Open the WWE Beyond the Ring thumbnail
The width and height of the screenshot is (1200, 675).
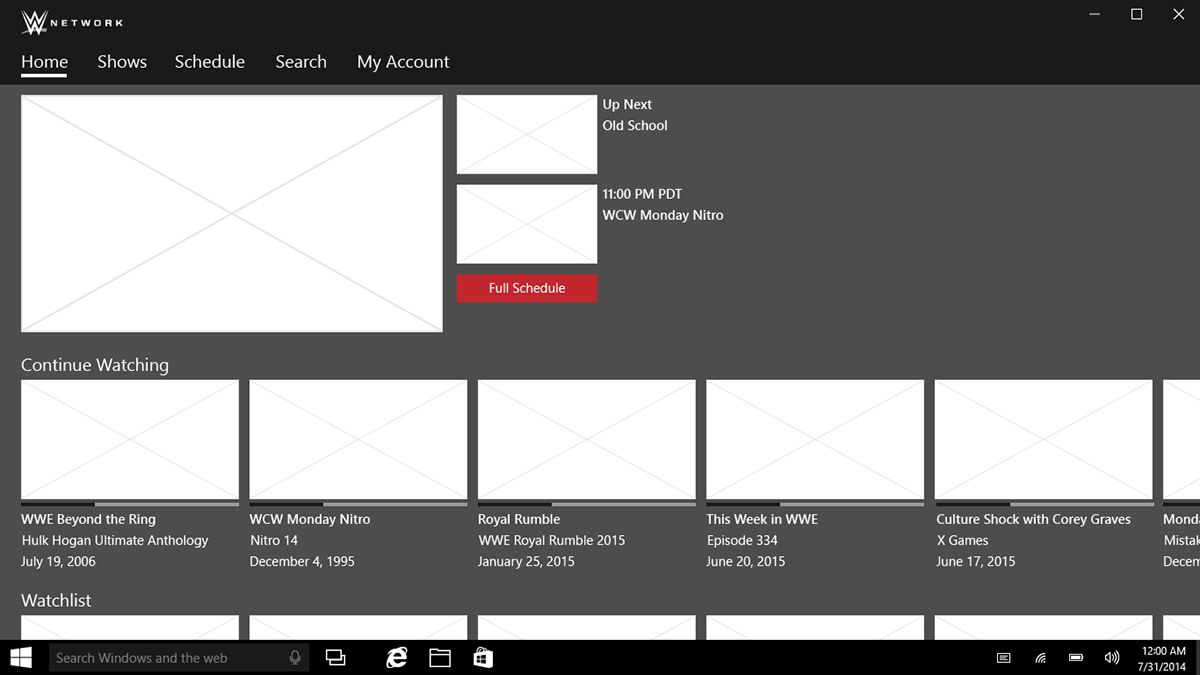[130, 439]
